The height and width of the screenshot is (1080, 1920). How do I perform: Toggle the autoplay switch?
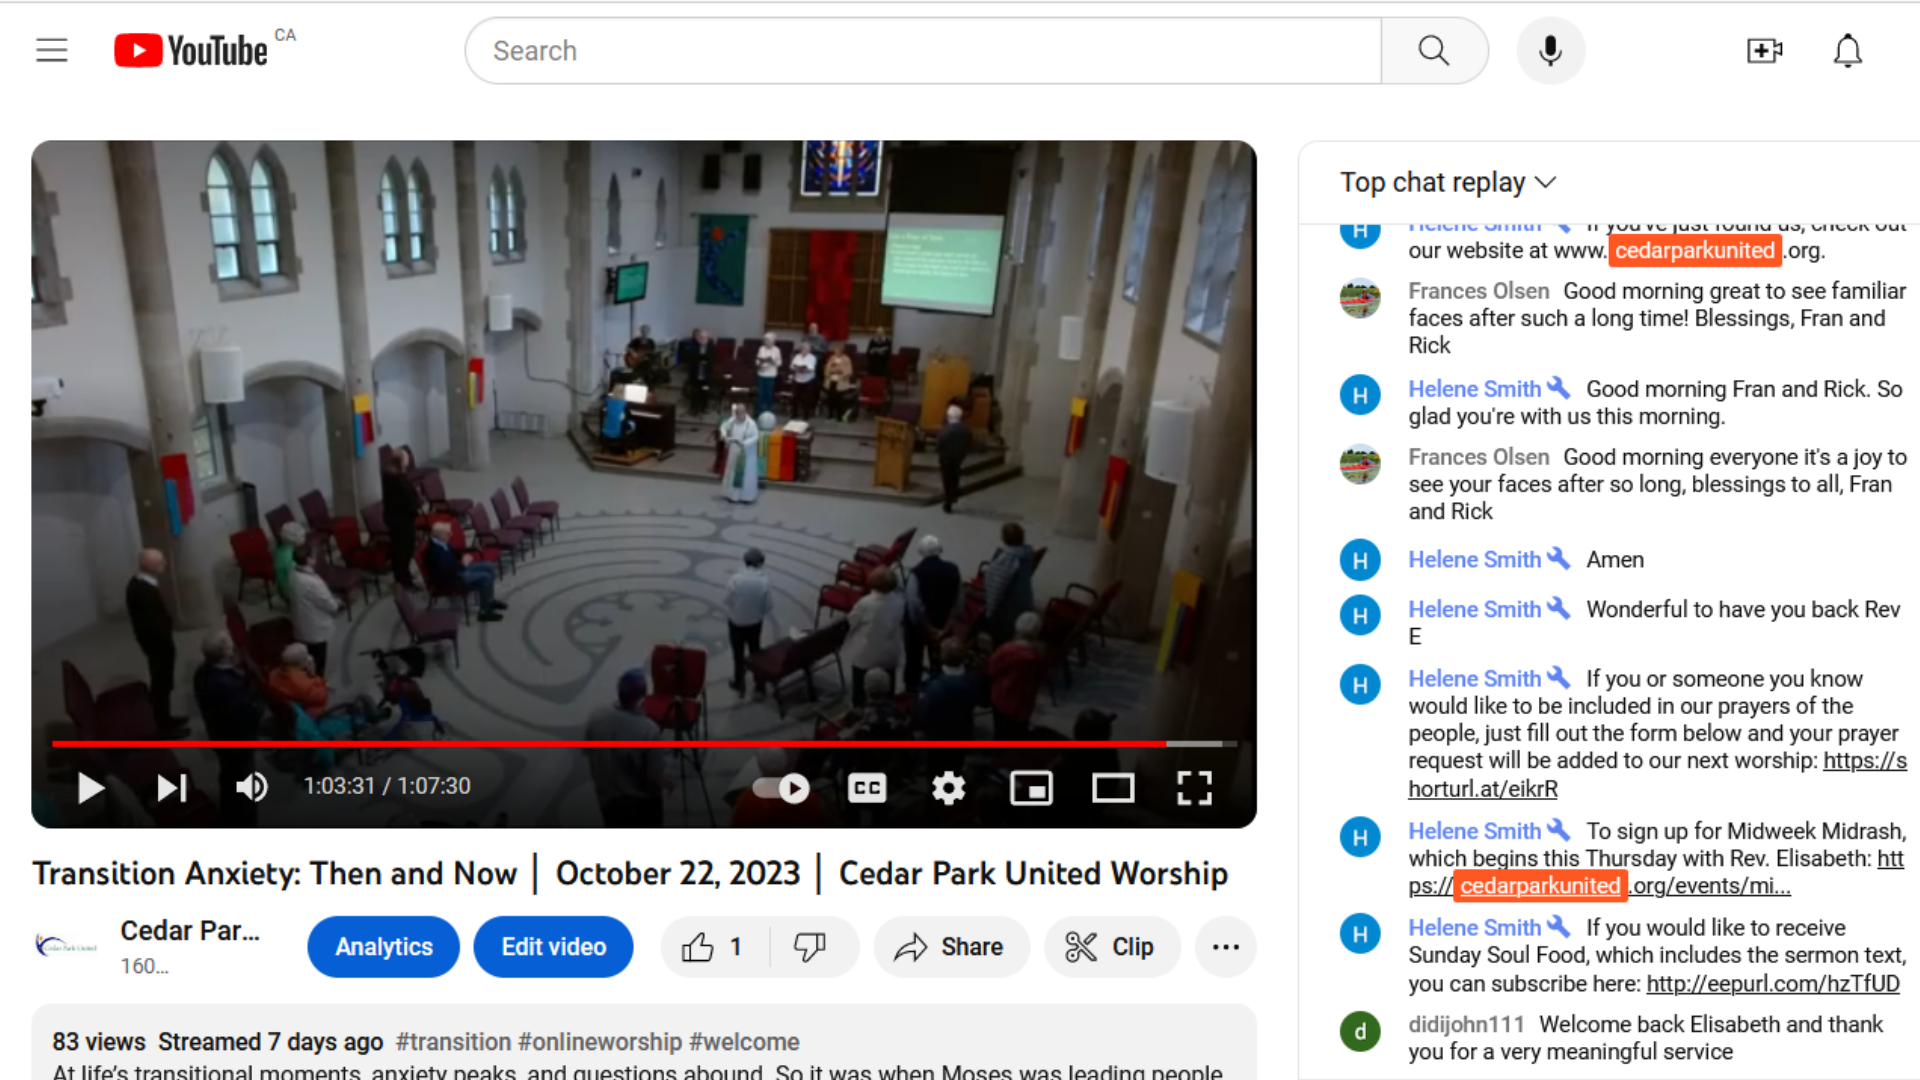pos(781,788)
